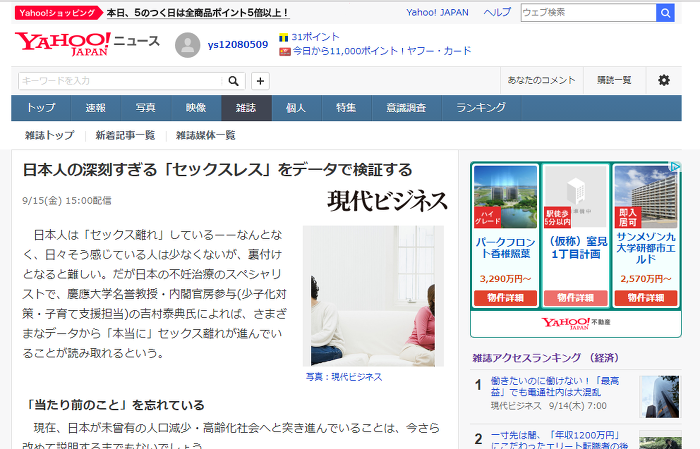Select the ランキング tab
Screen dimensions: 700x449
[481, 108]
